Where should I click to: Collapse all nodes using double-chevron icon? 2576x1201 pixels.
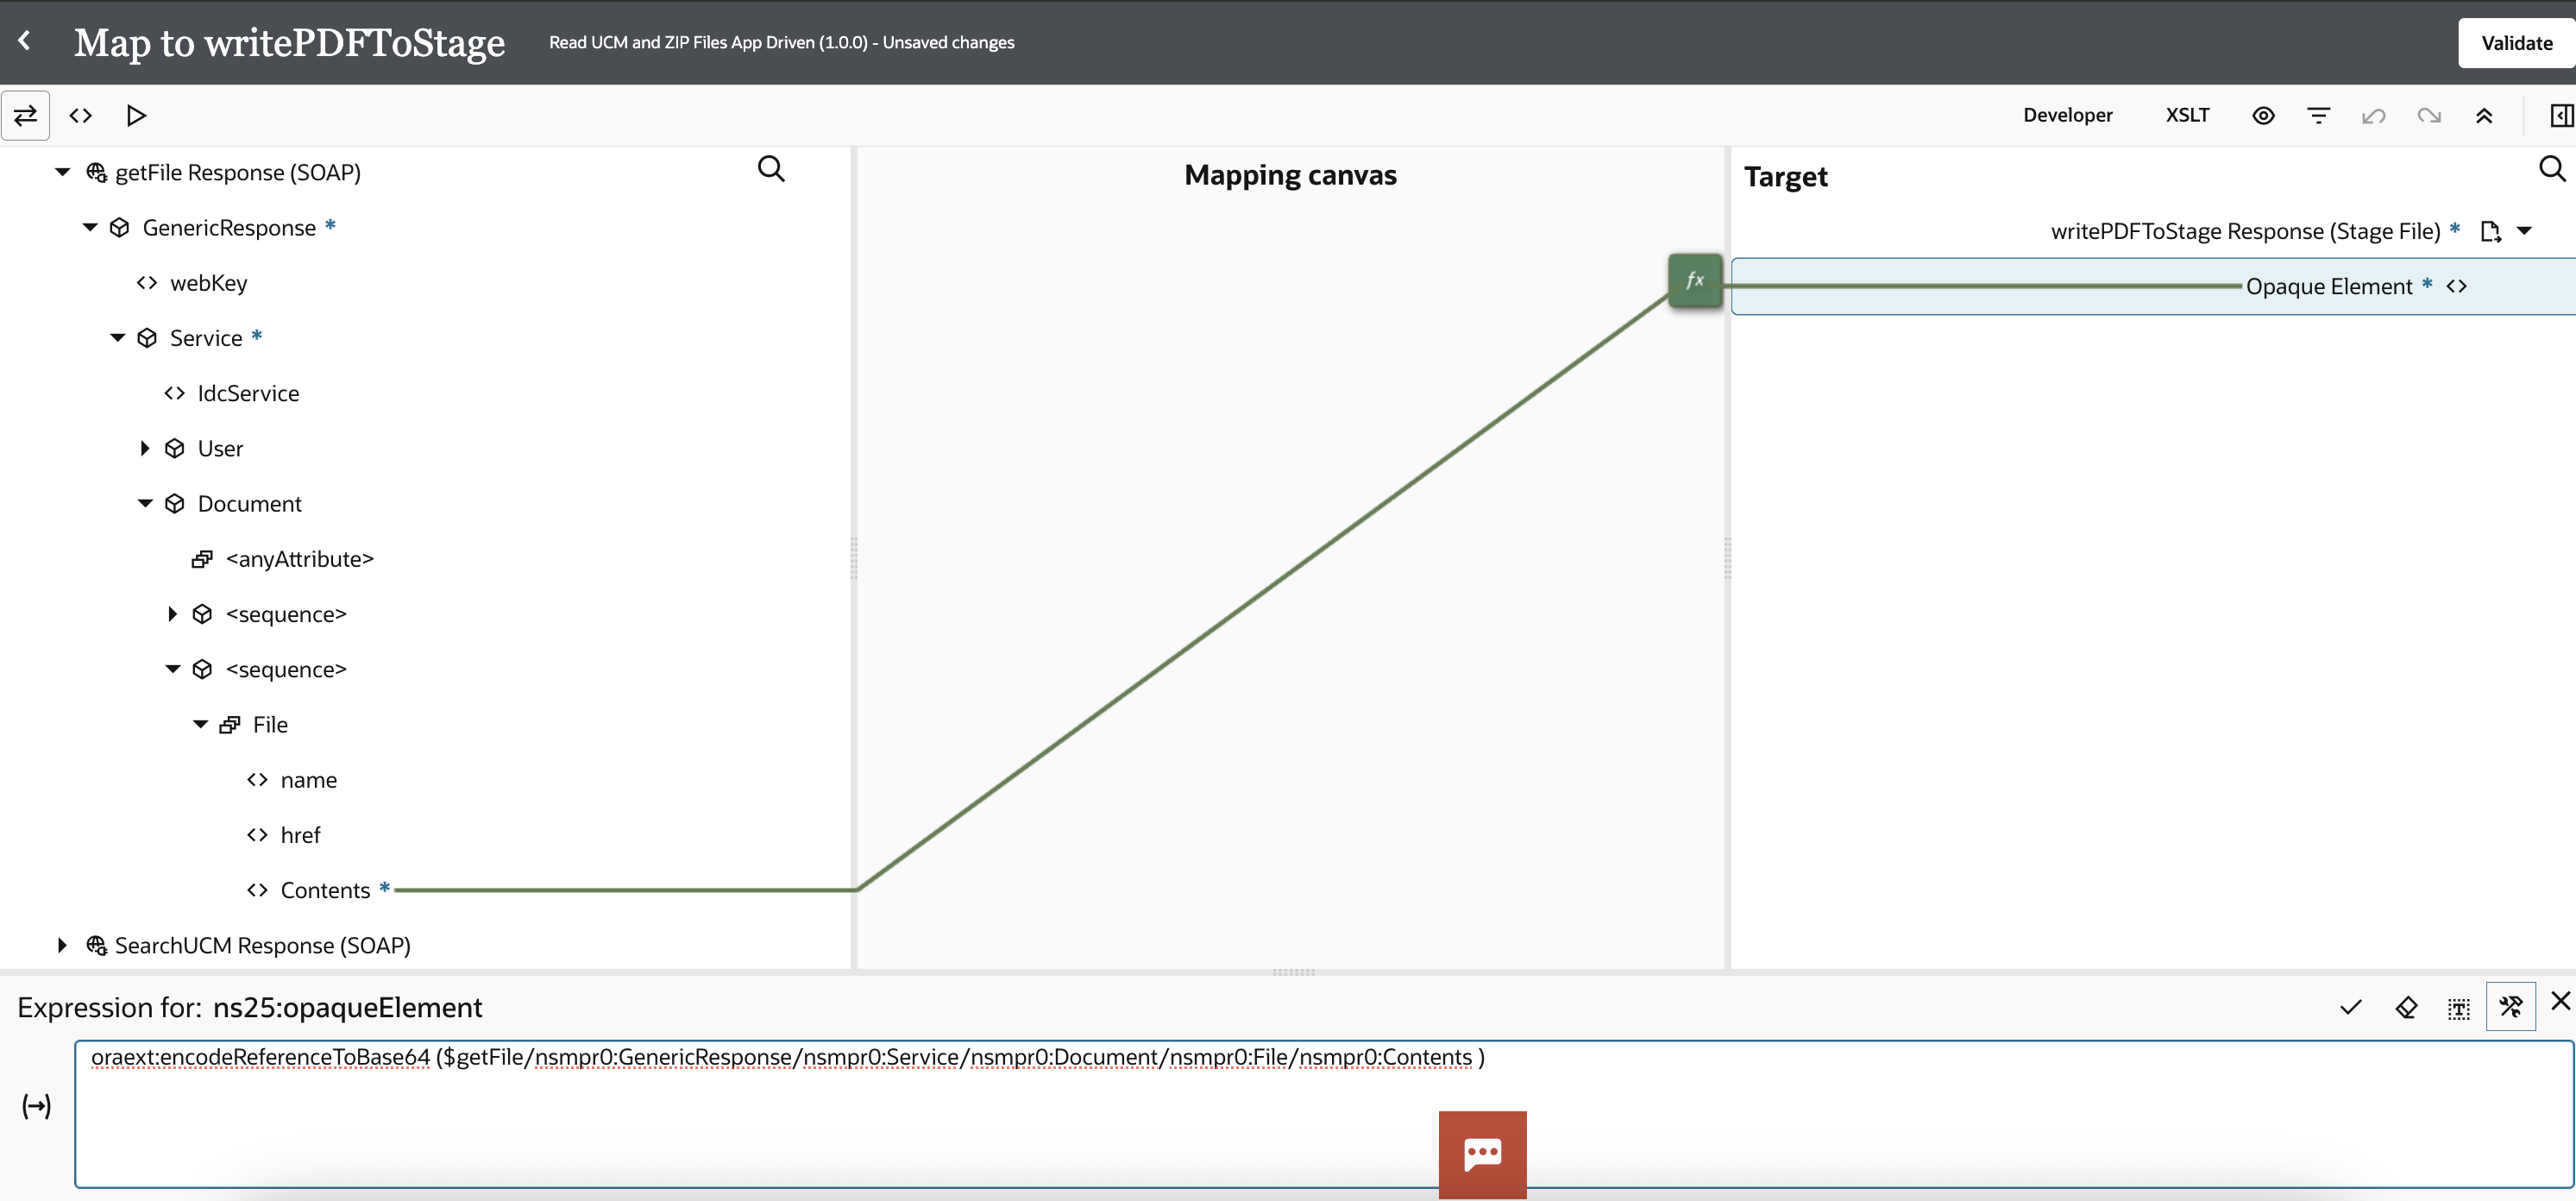pos(2484,115)
